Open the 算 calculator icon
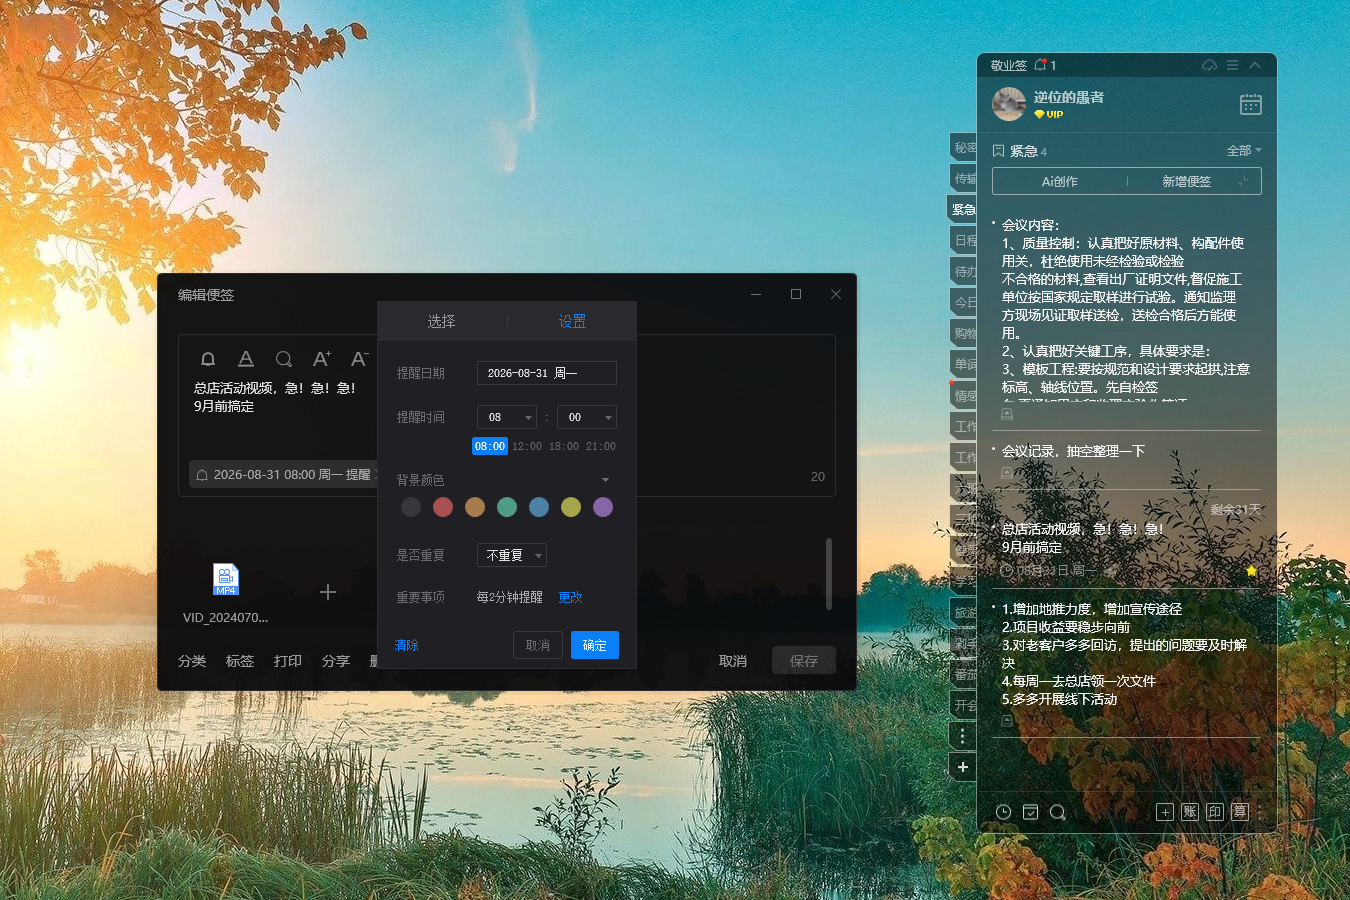The width and height of the screenshot is (1350, 900). tap(1240, 812)
